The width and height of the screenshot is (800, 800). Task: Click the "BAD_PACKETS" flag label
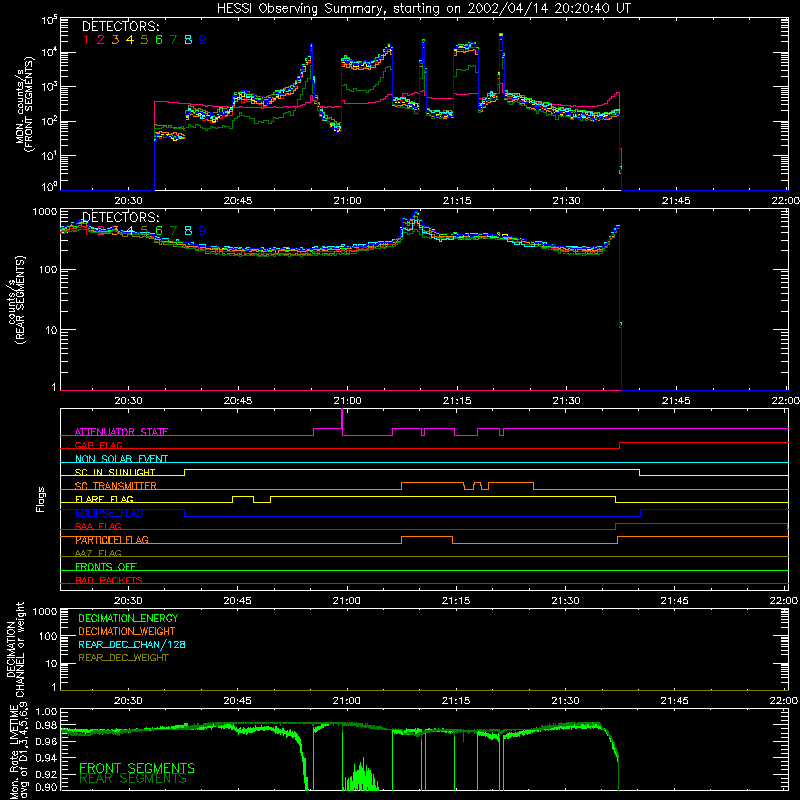(x=109, y=581)
